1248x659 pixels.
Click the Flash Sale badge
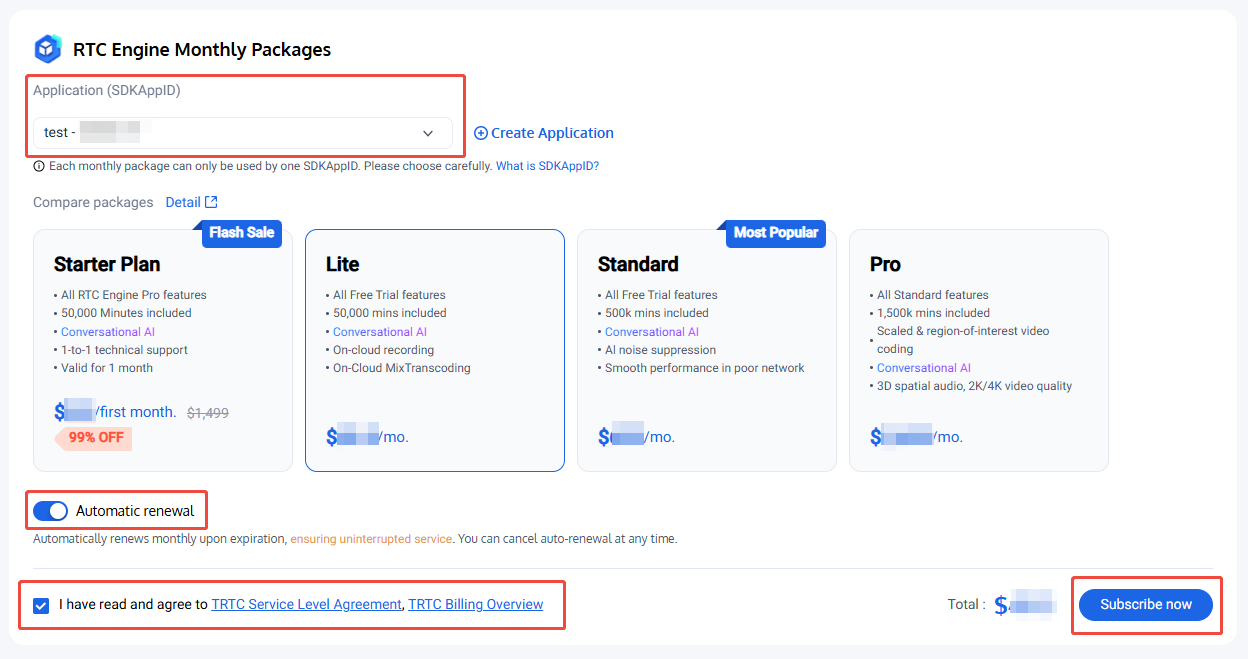tap(241, 233)
